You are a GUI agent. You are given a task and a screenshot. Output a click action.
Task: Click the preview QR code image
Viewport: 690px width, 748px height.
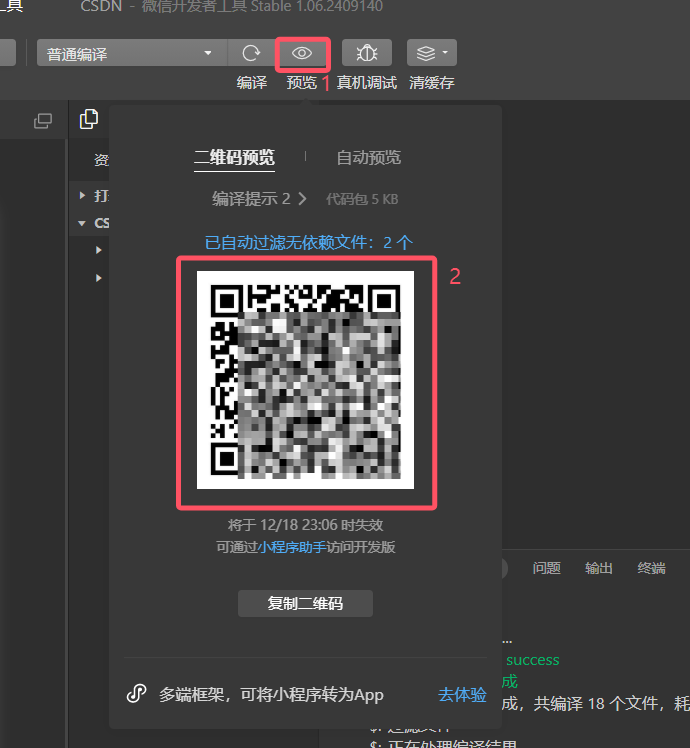305,380
